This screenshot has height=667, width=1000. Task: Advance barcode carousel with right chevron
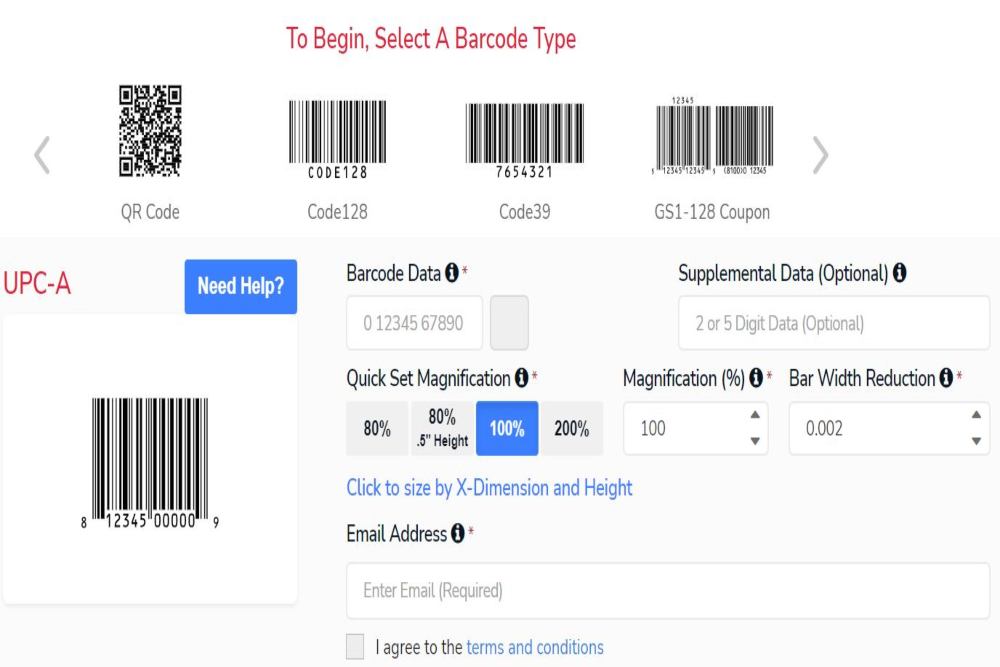tap(820, 155)
